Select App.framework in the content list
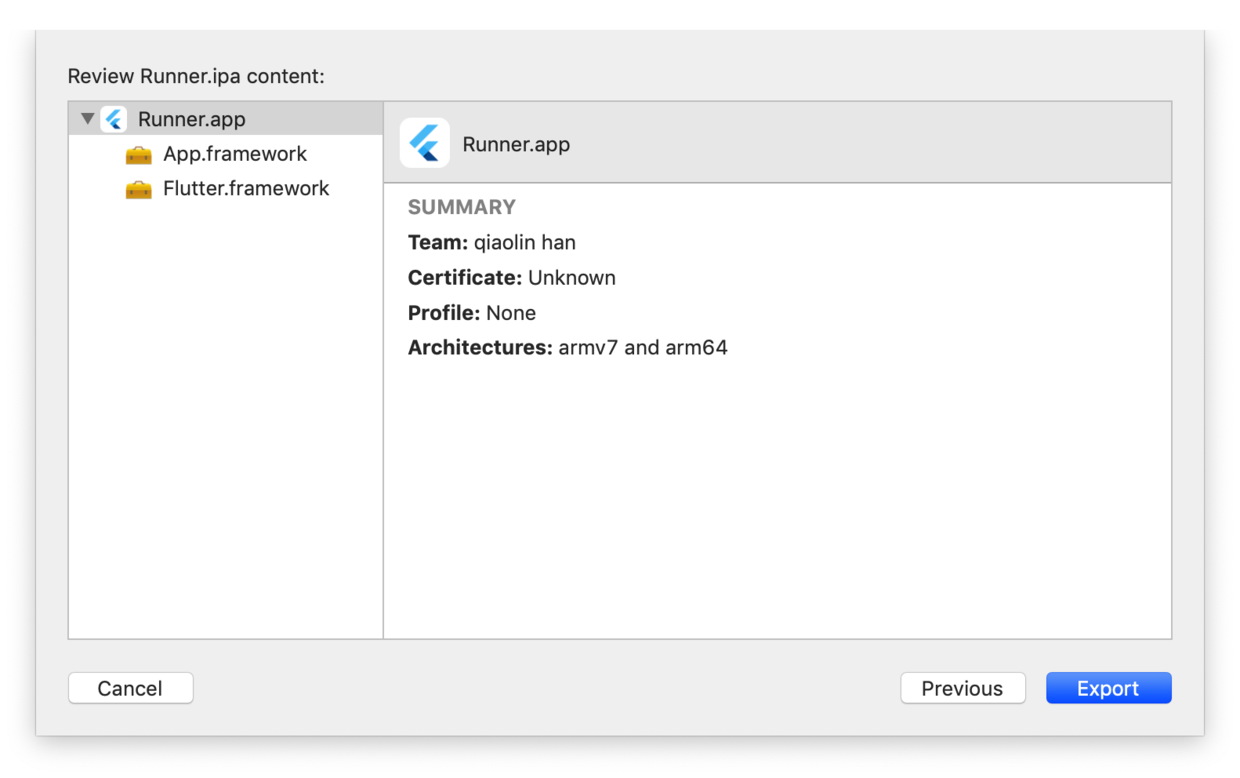 point(235,154)
